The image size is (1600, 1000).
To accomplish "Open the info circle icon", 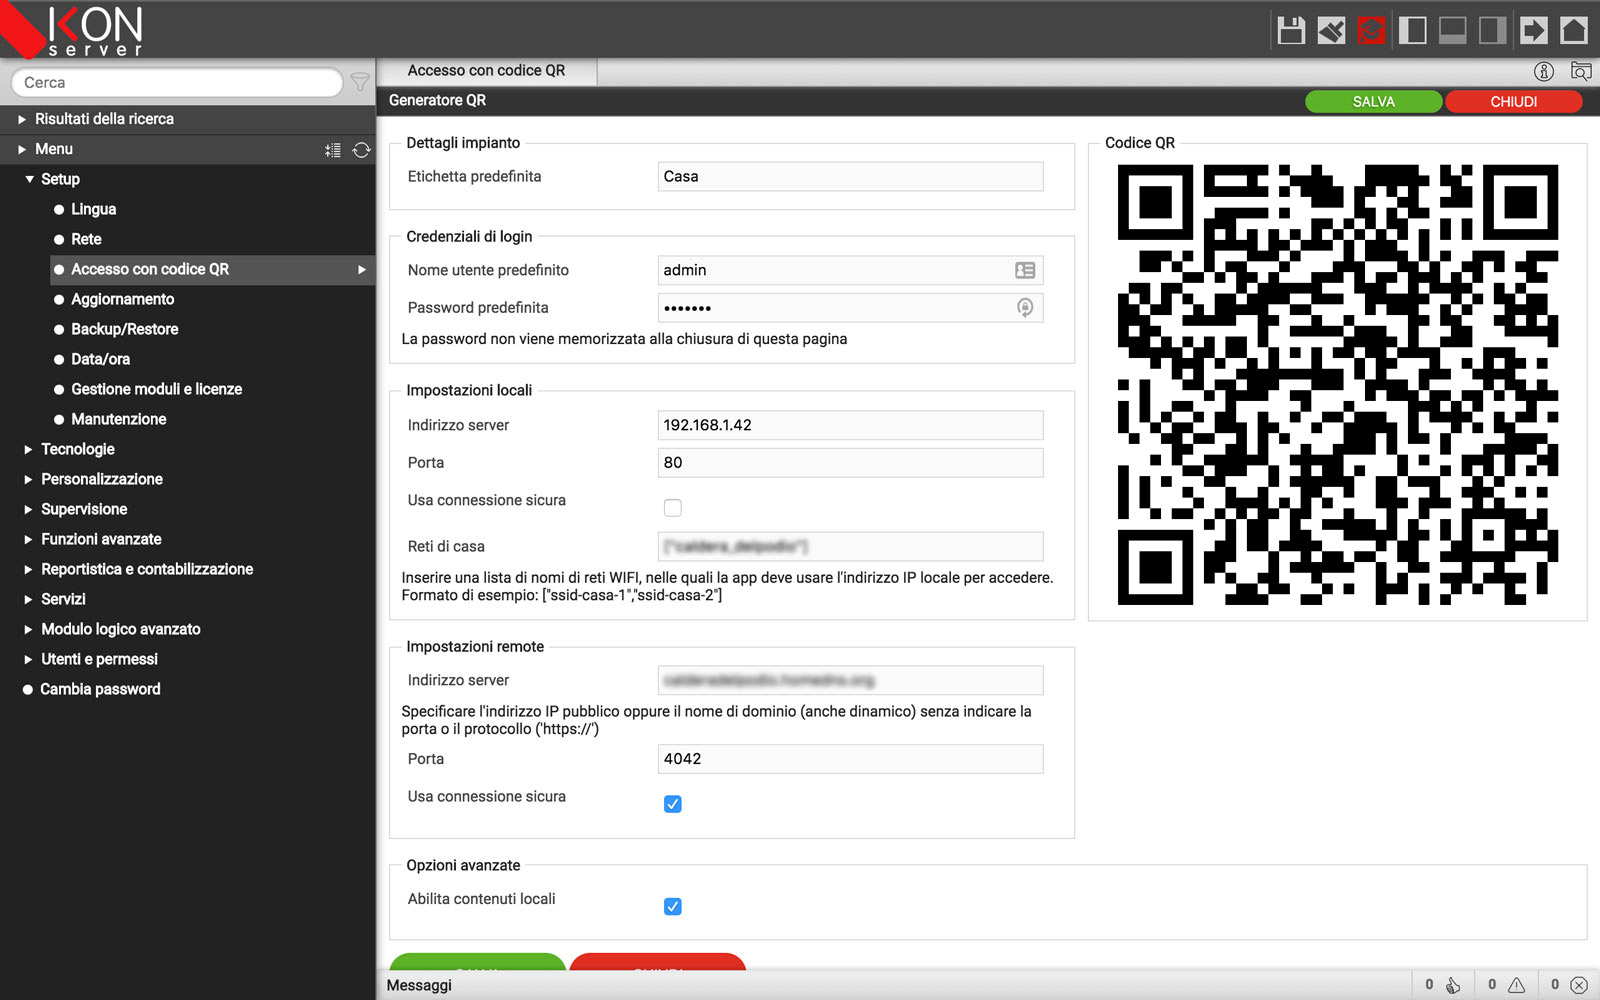I will point(1544,71).
